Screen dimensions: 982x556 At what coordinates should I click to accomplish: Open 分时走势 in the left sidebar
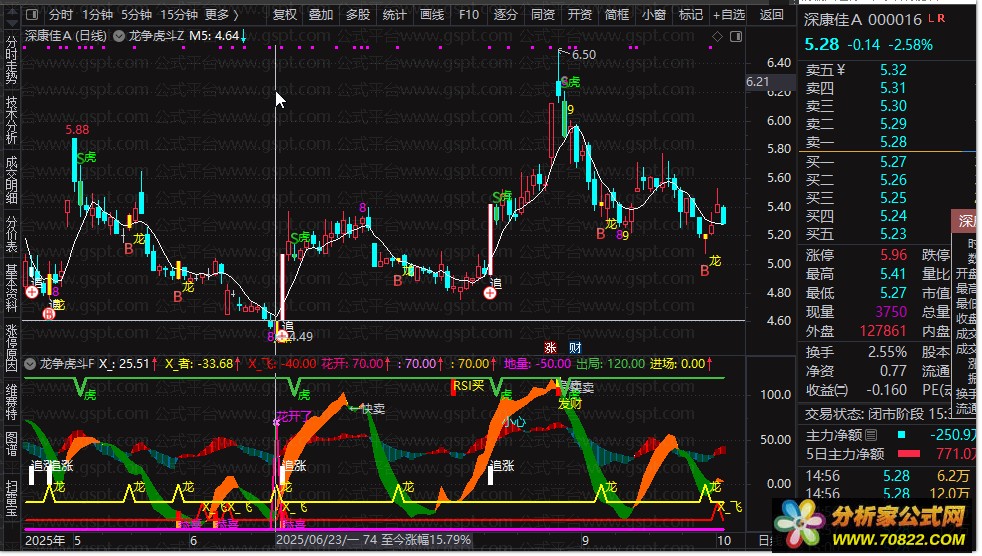coord(11,60)
